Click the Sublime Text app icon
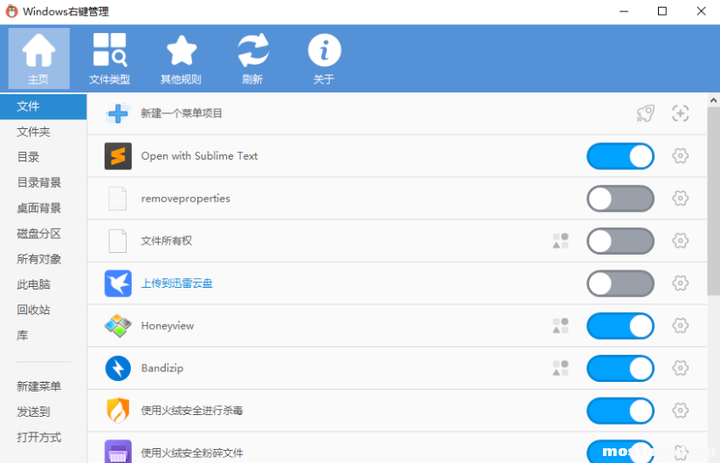The image size is (720, 463). pos(118,156)
